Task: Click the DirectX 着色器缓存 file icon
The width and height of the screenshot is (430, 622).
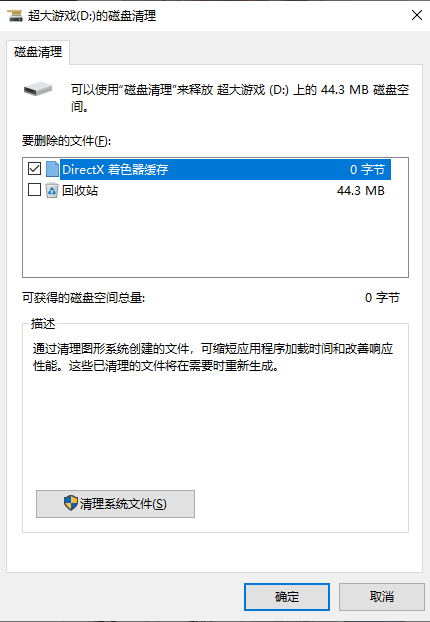Action: click(x=52, y=169)
